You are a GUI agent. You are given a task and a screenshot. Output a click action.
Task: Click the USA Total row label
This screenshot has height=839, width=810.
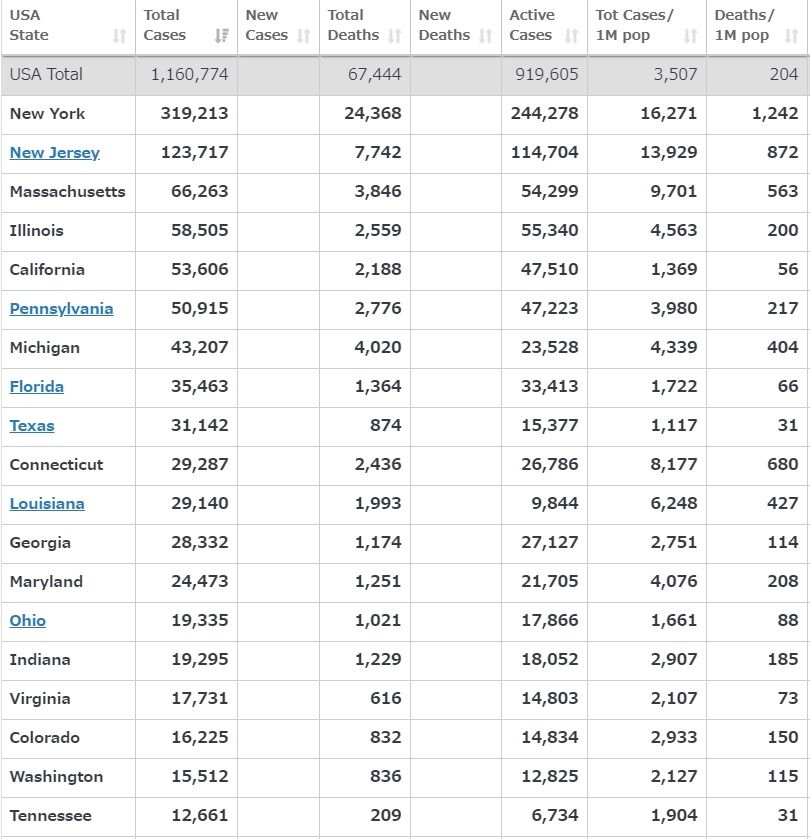point(46,75)
